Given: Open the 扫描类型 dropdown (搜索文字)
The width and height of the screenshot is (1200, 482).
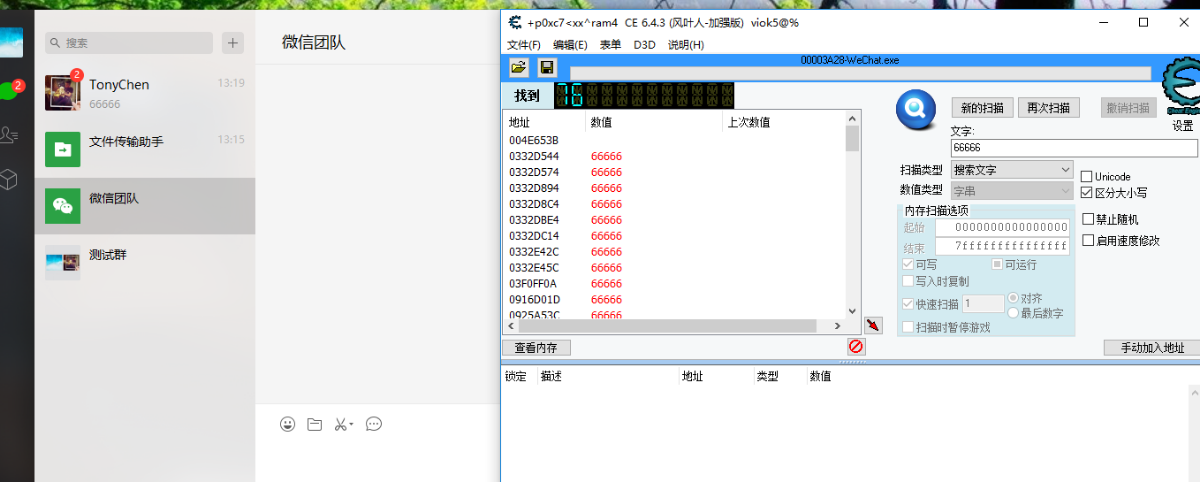Looking at the screenshot, I should 1012,170.
